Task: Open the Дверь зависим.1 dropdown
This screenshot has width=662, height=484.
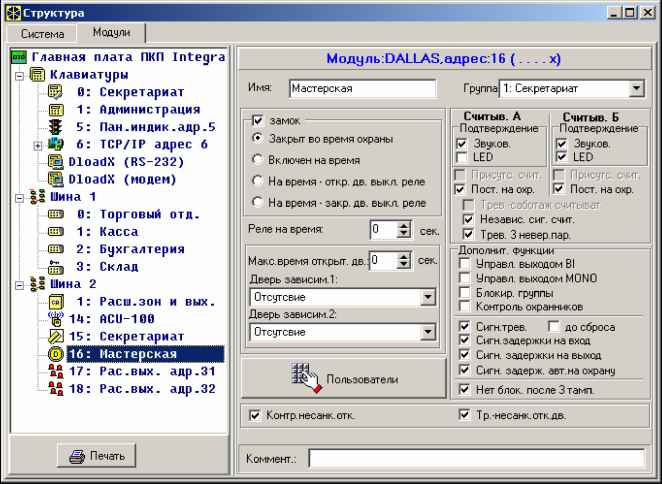Action: 427,297
